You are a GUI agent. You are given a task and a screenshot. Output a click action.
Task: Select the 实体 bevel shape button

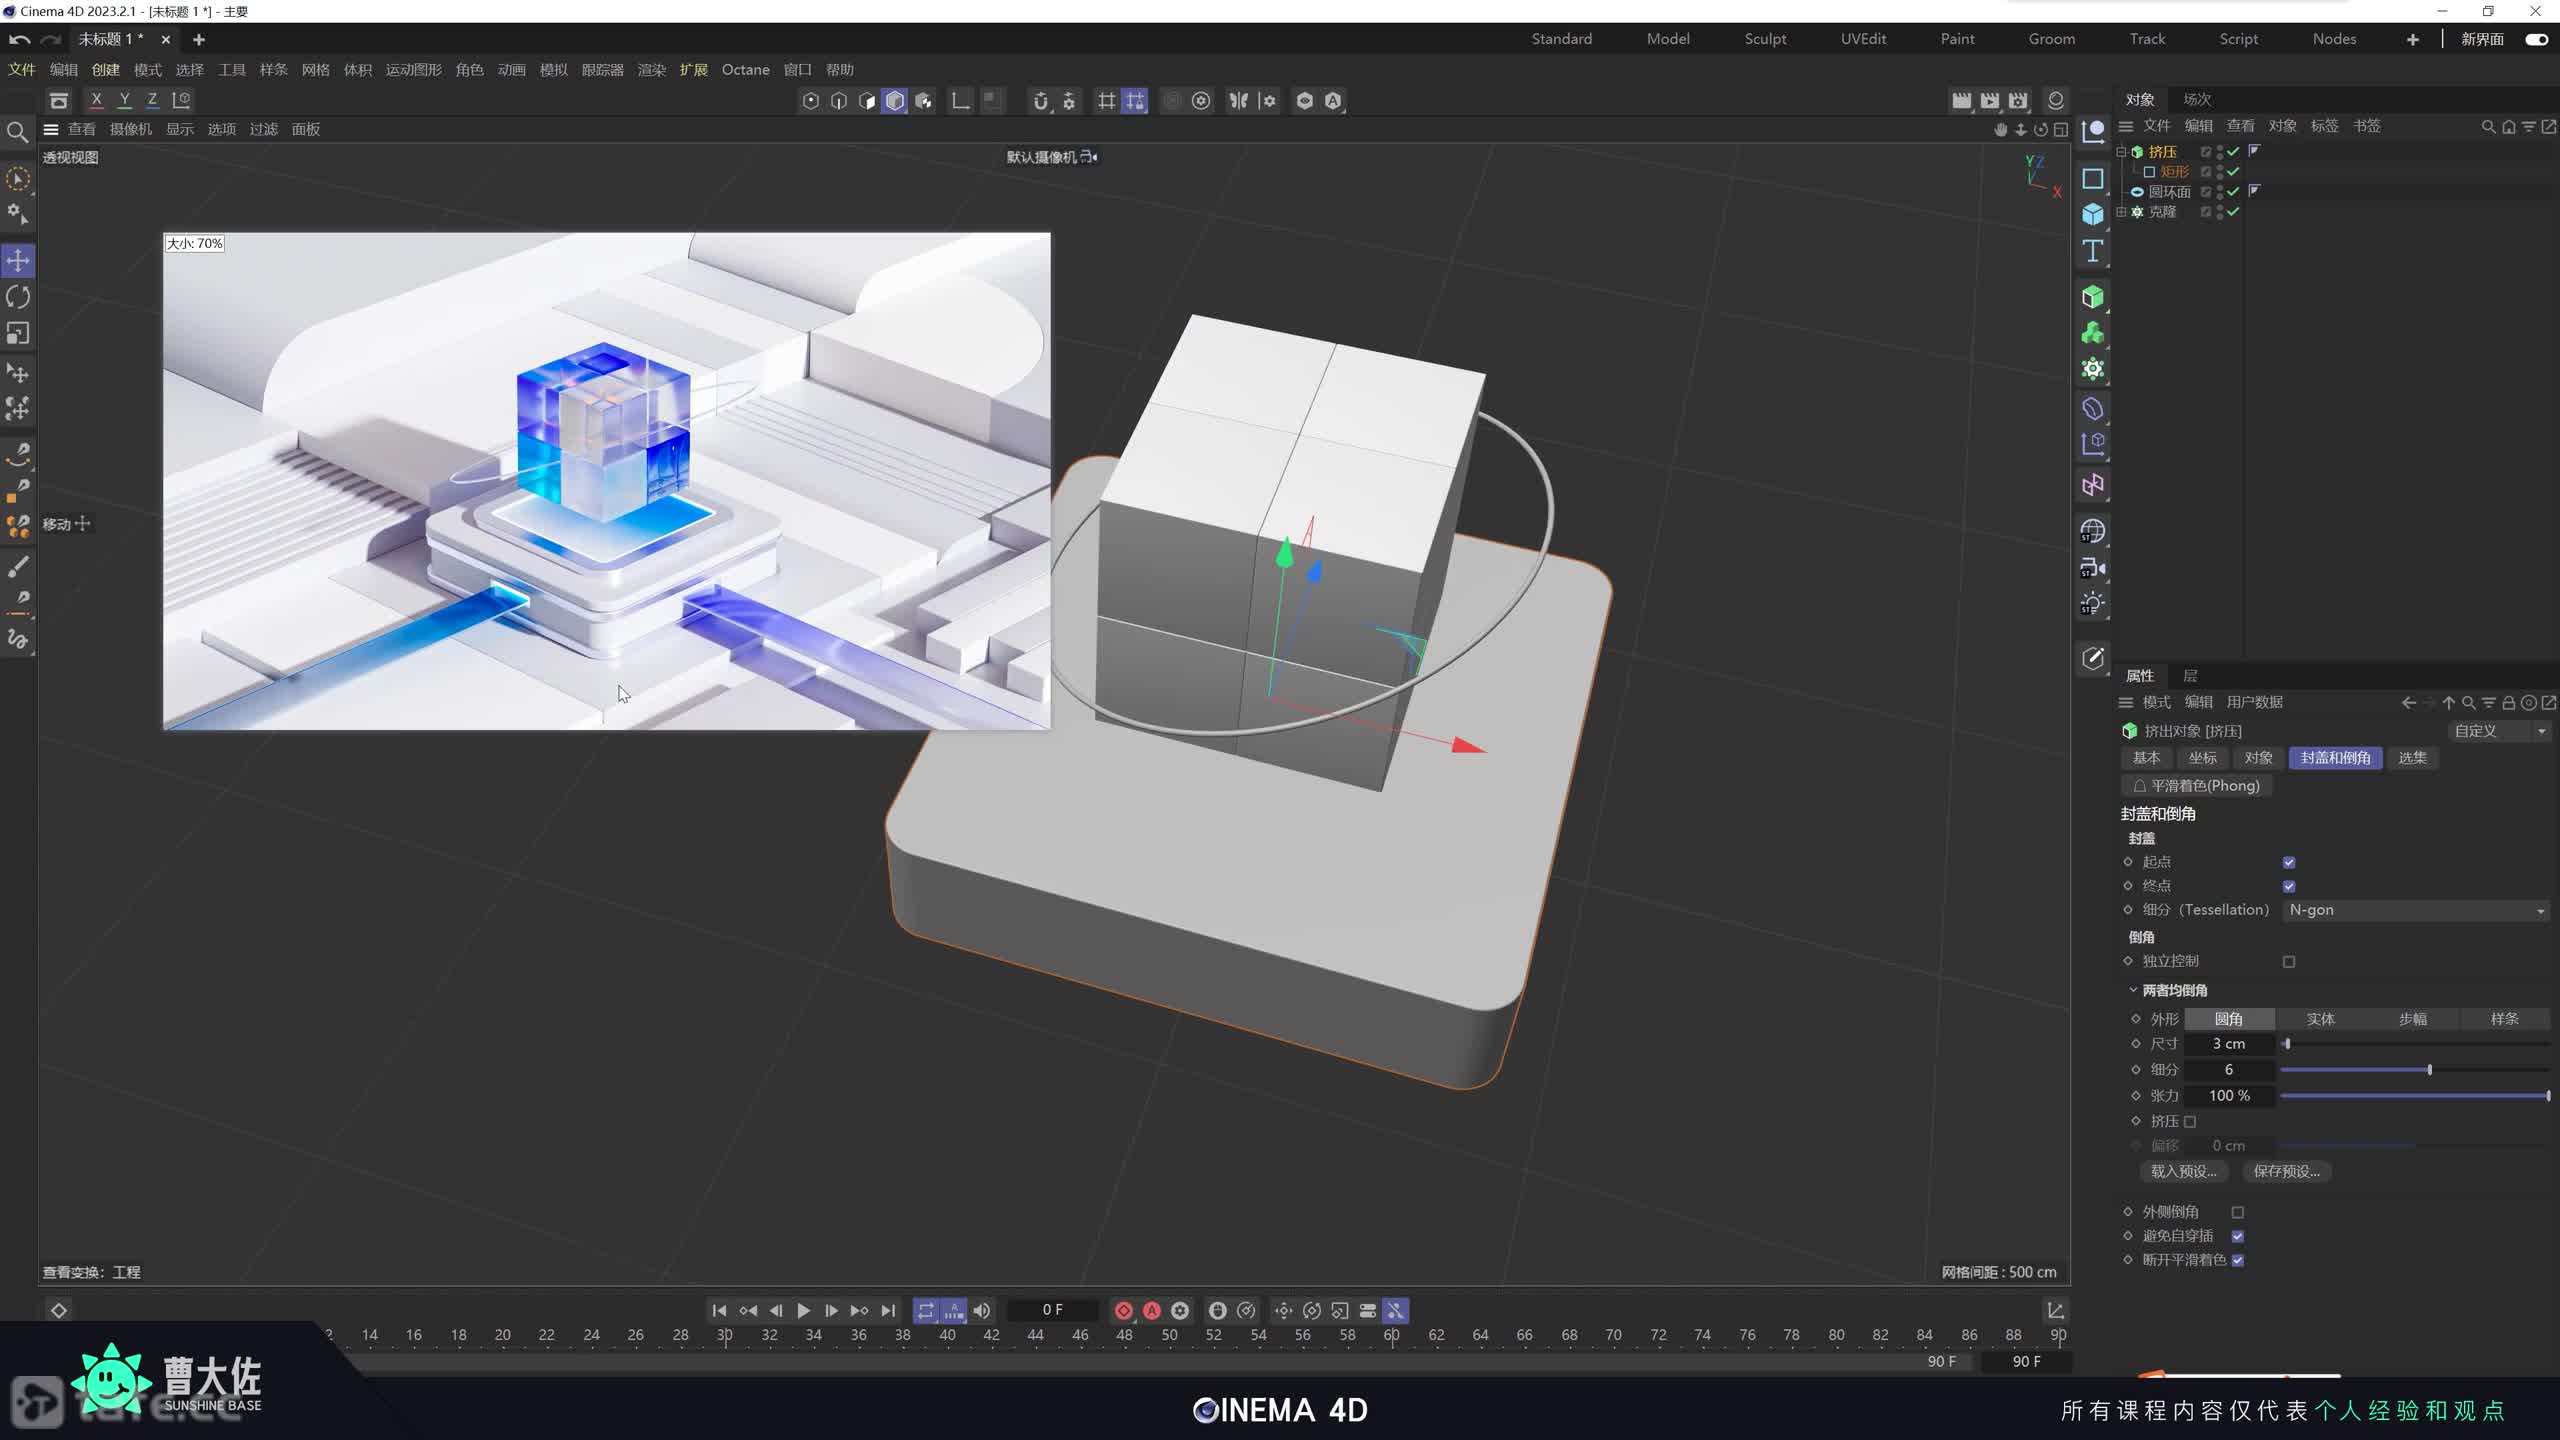tap(2320, 1019)
